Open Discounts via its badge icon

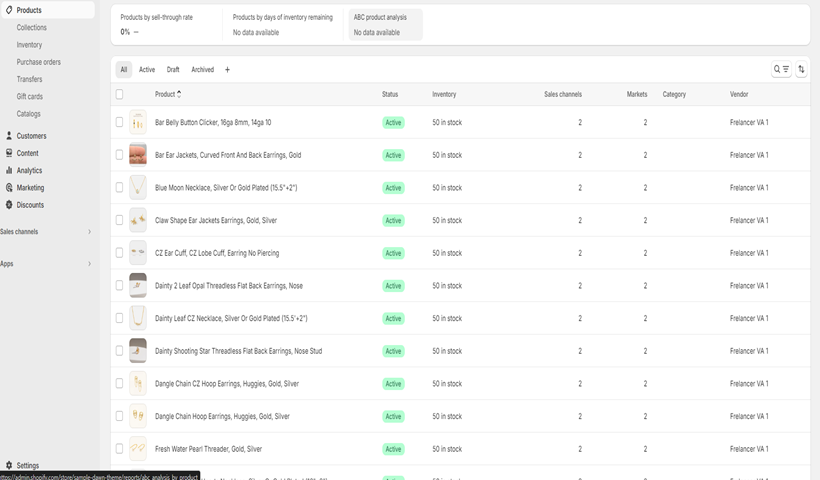(x=9, y=205)
